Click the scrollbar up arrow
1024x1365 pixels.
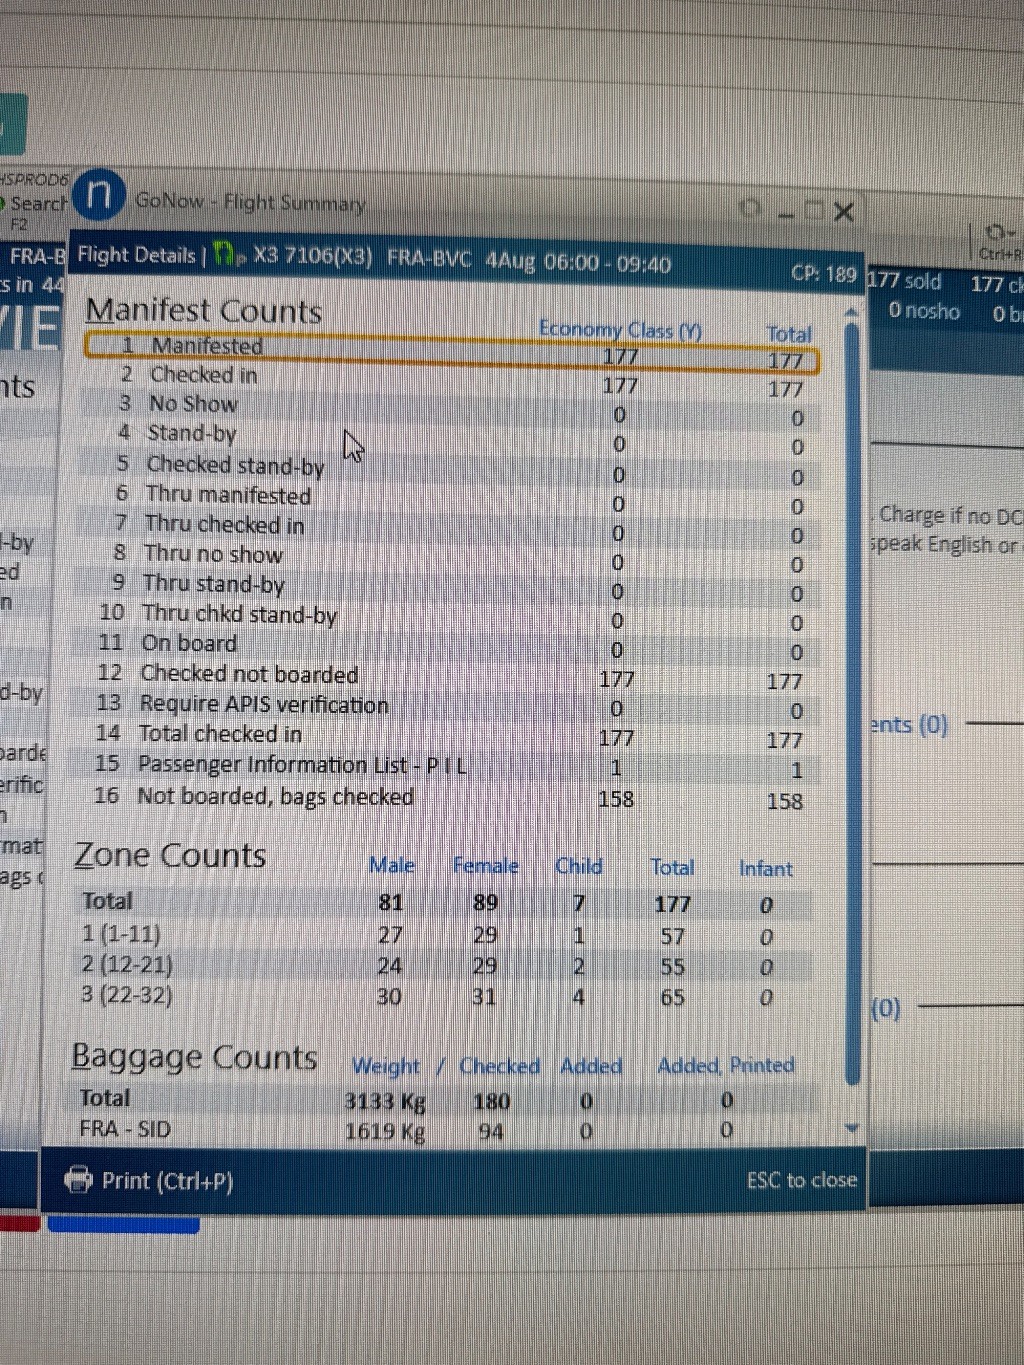[x=852, y=313]
